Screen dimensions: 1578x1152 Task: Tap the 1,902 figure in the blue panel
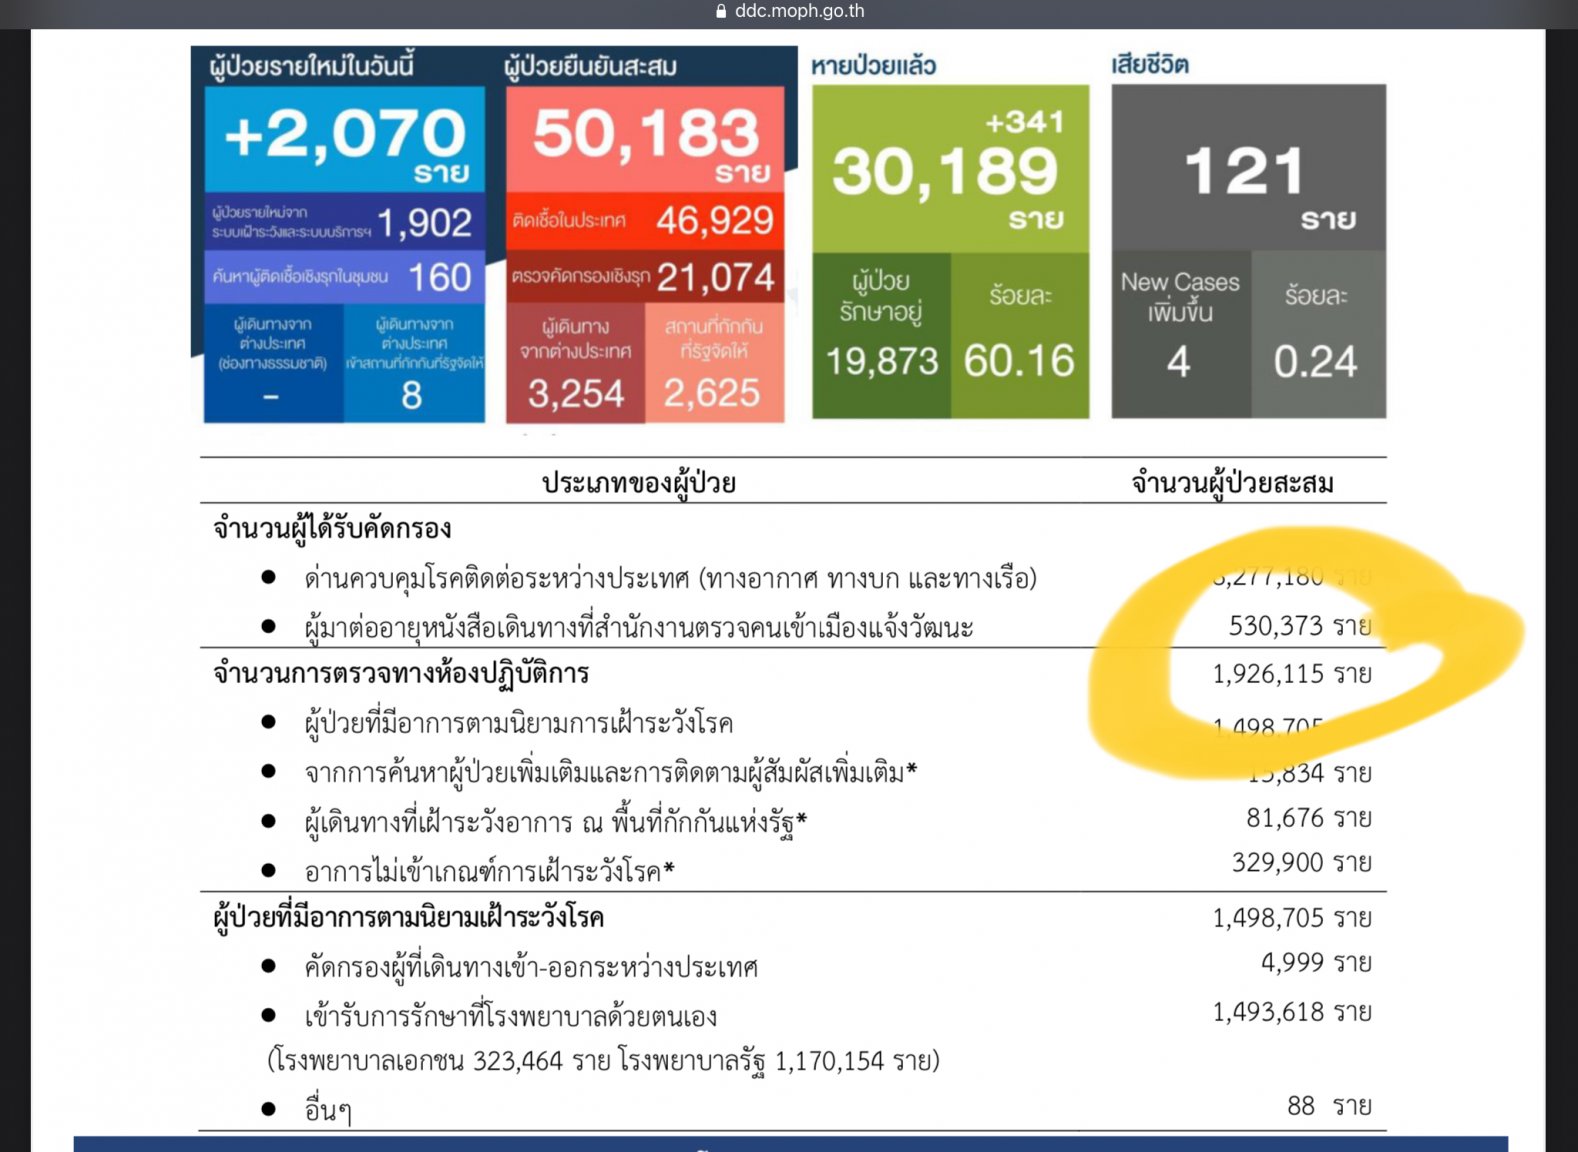(x=425, y=223)
